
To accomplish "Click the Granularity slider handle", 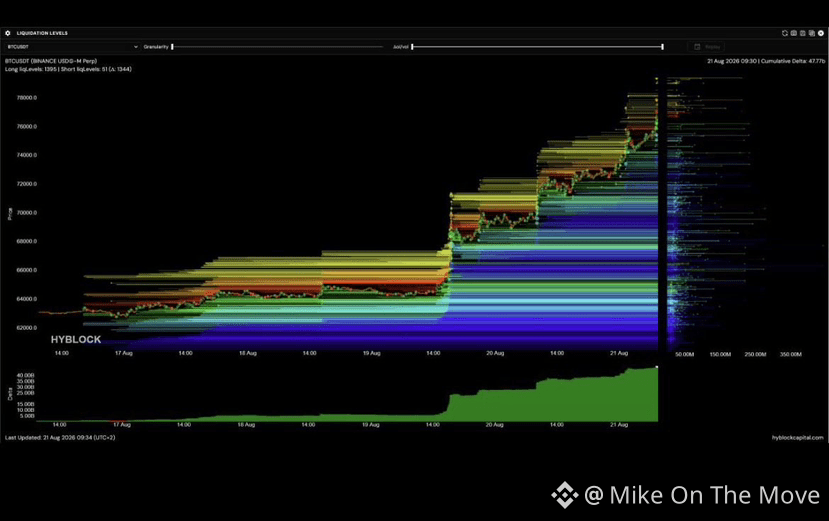I will click(x=172, y=47).
